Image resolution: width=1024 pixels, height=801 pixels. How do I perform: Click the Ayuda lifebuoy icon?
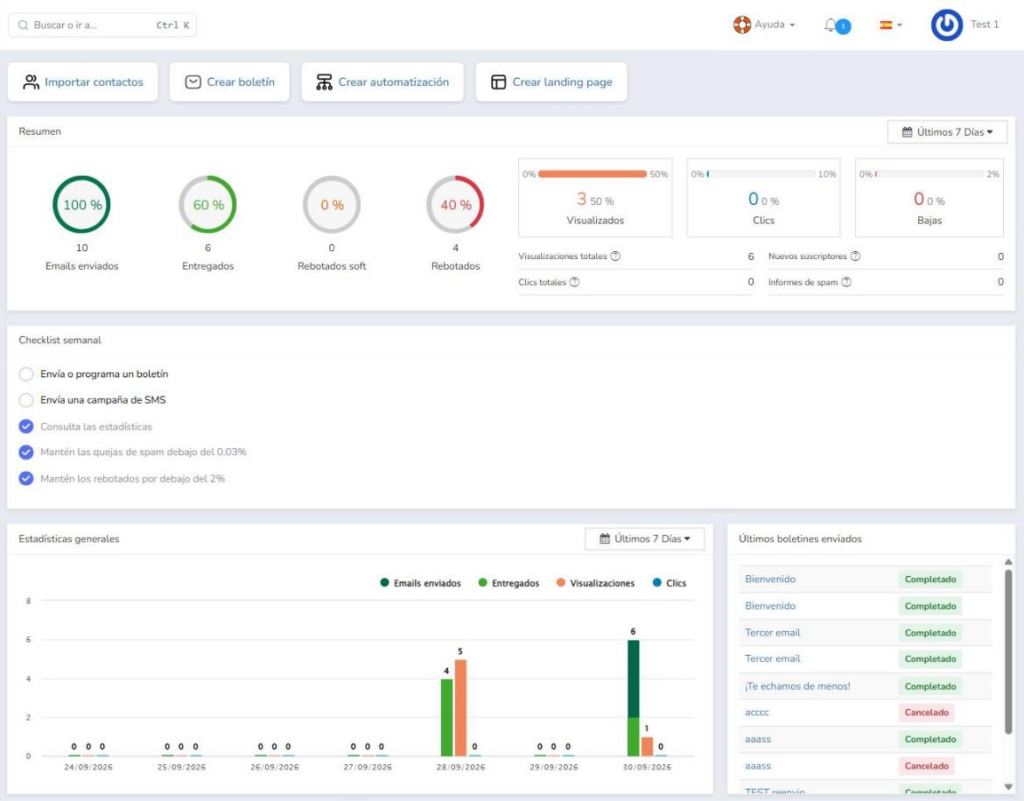pyautogui.click(x=742, y=25)
